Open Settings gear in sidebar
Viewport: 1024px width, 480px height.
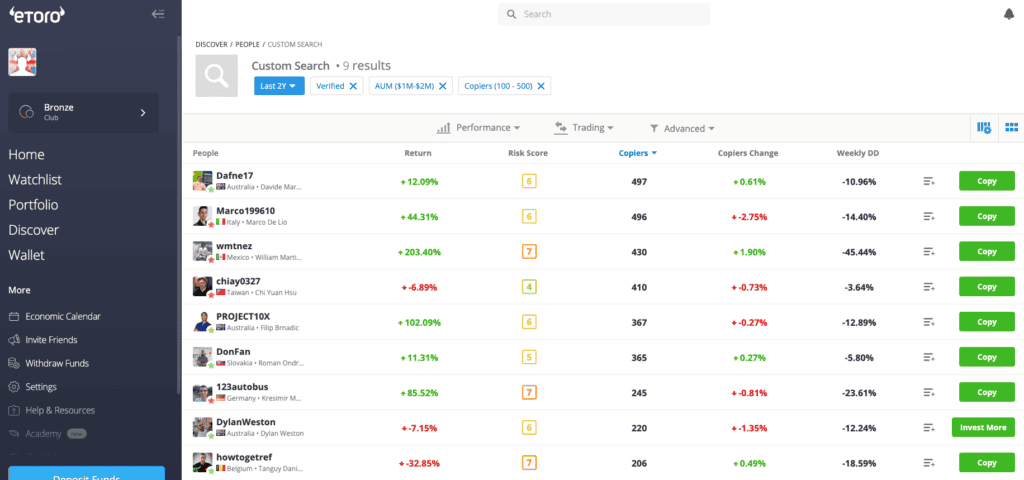[x=15, y=387]
